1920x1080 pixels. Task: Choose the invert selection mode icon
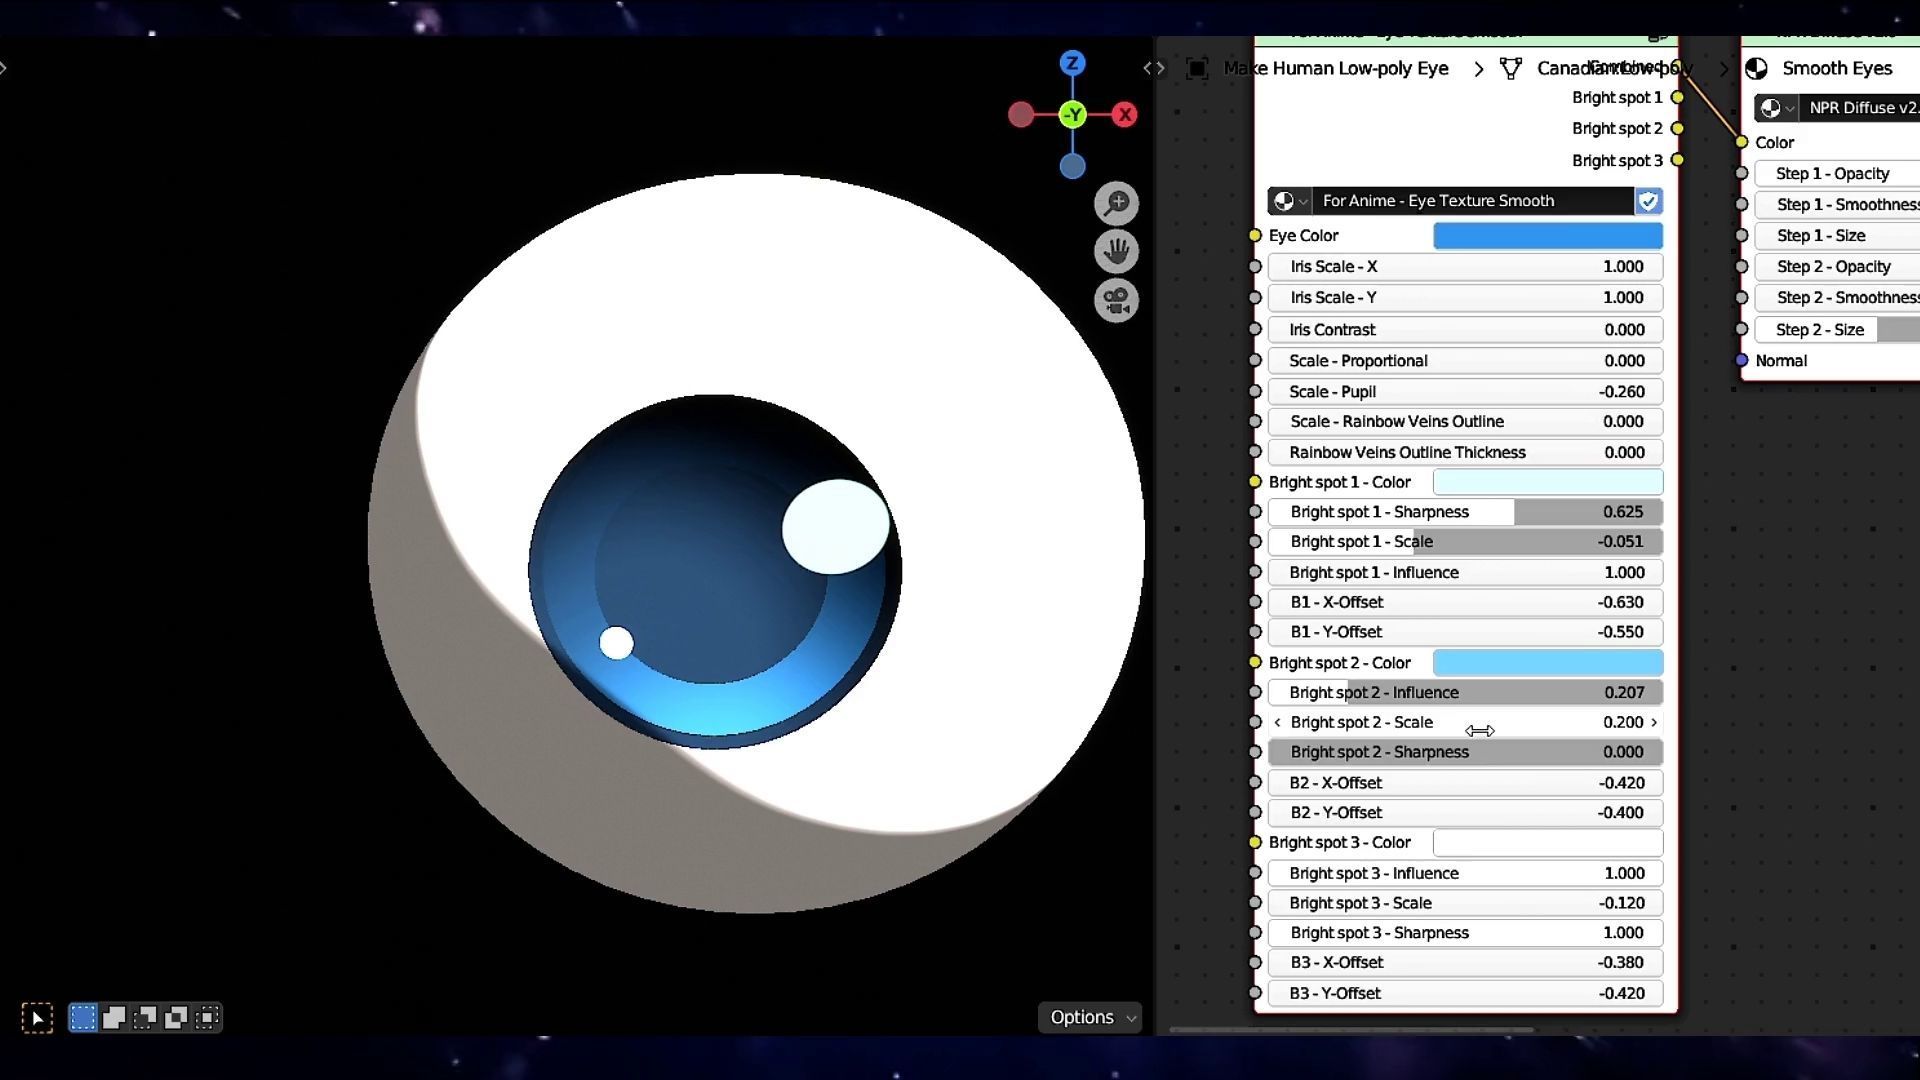pyautogui.click(x=176, y=1018)
